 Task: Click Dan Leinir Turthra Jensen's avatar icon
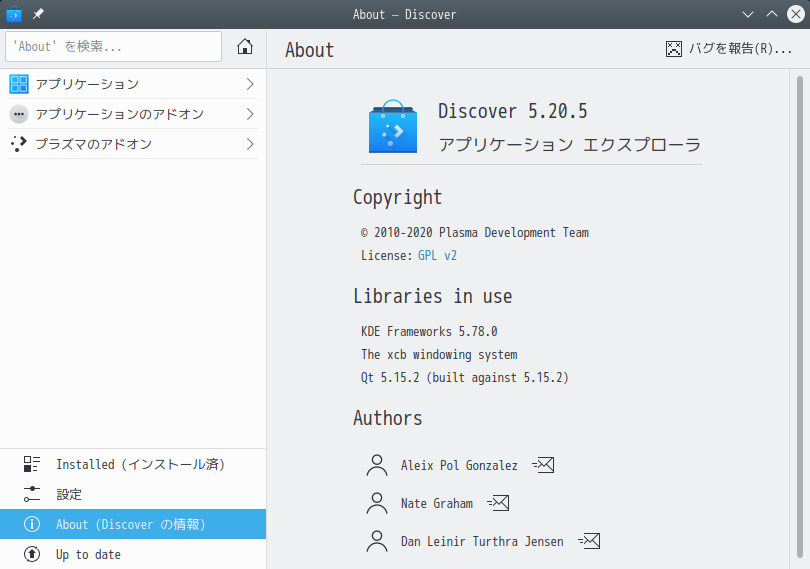[377, 541]
